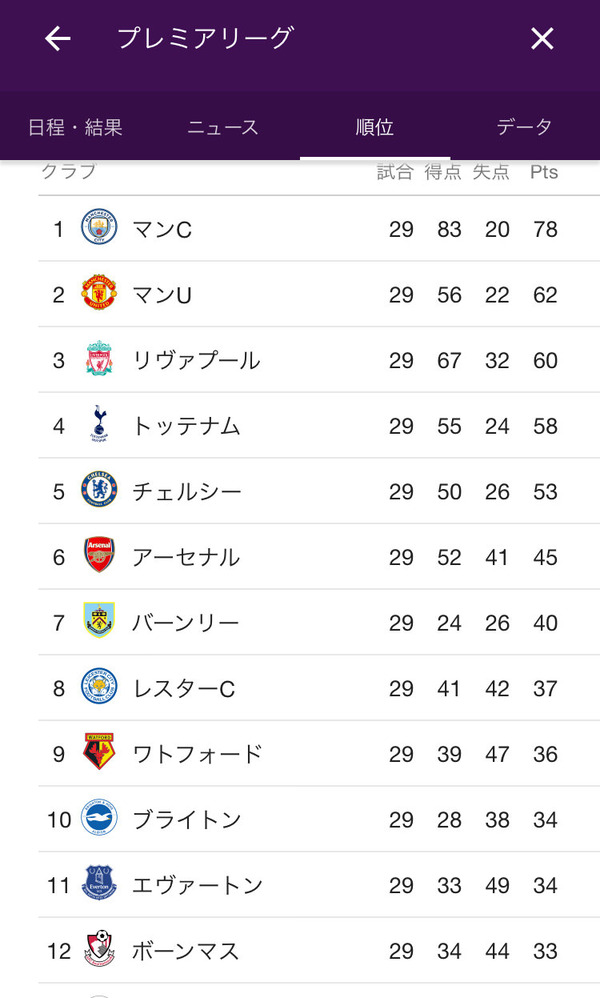Tap the Pts column header
The width and height of the screenshot is (600, 998).
(x=544, y=172)
